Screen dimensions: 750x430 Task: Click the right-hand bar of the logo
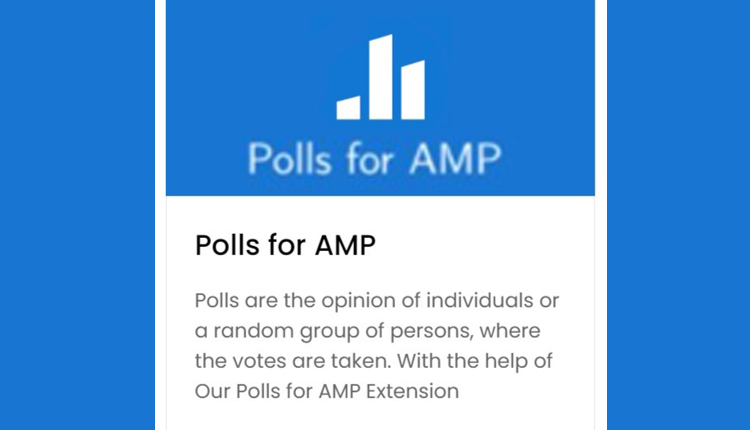pos(412,90)
